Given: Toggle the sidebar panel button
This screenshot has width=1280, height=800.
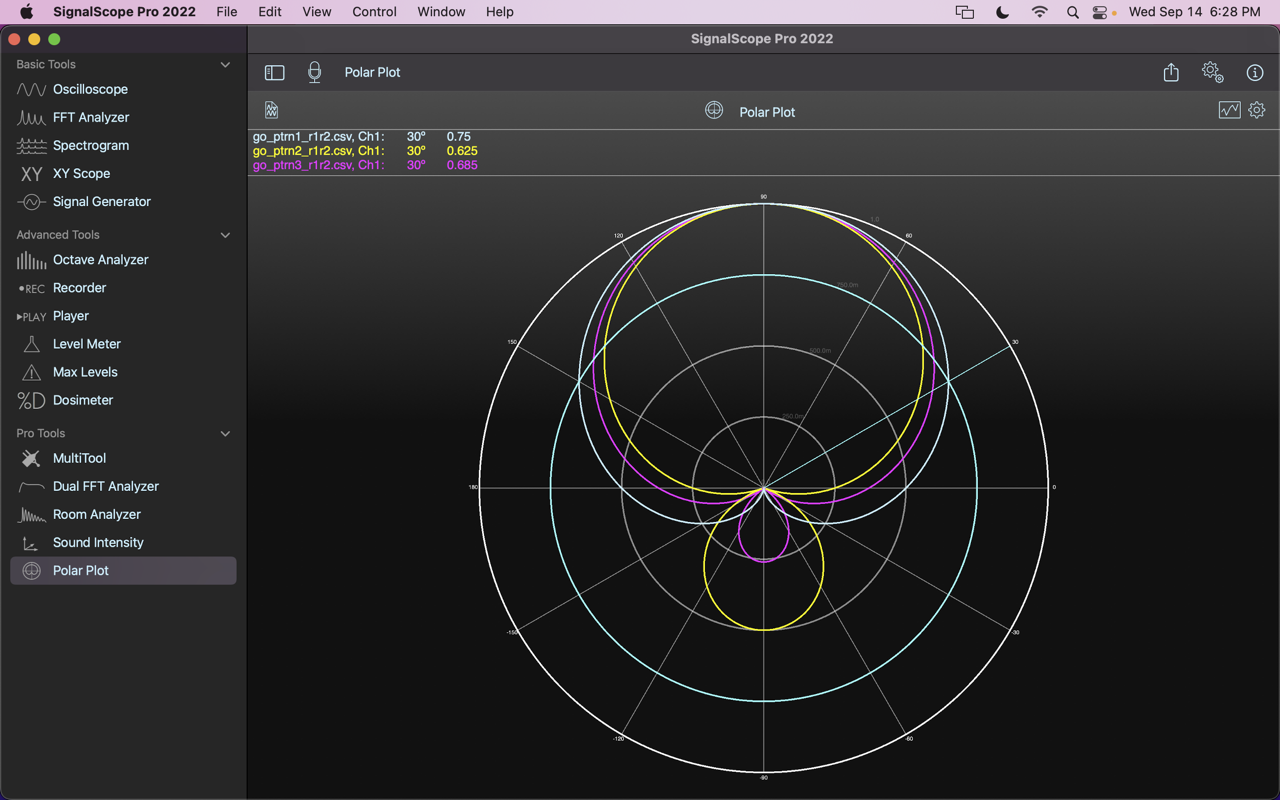Looking at the screenshot, I should [274, 72].
